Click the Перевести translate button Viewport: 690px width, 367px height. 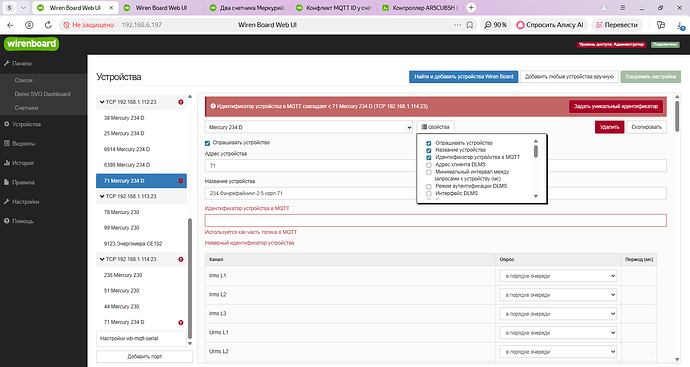617,25
